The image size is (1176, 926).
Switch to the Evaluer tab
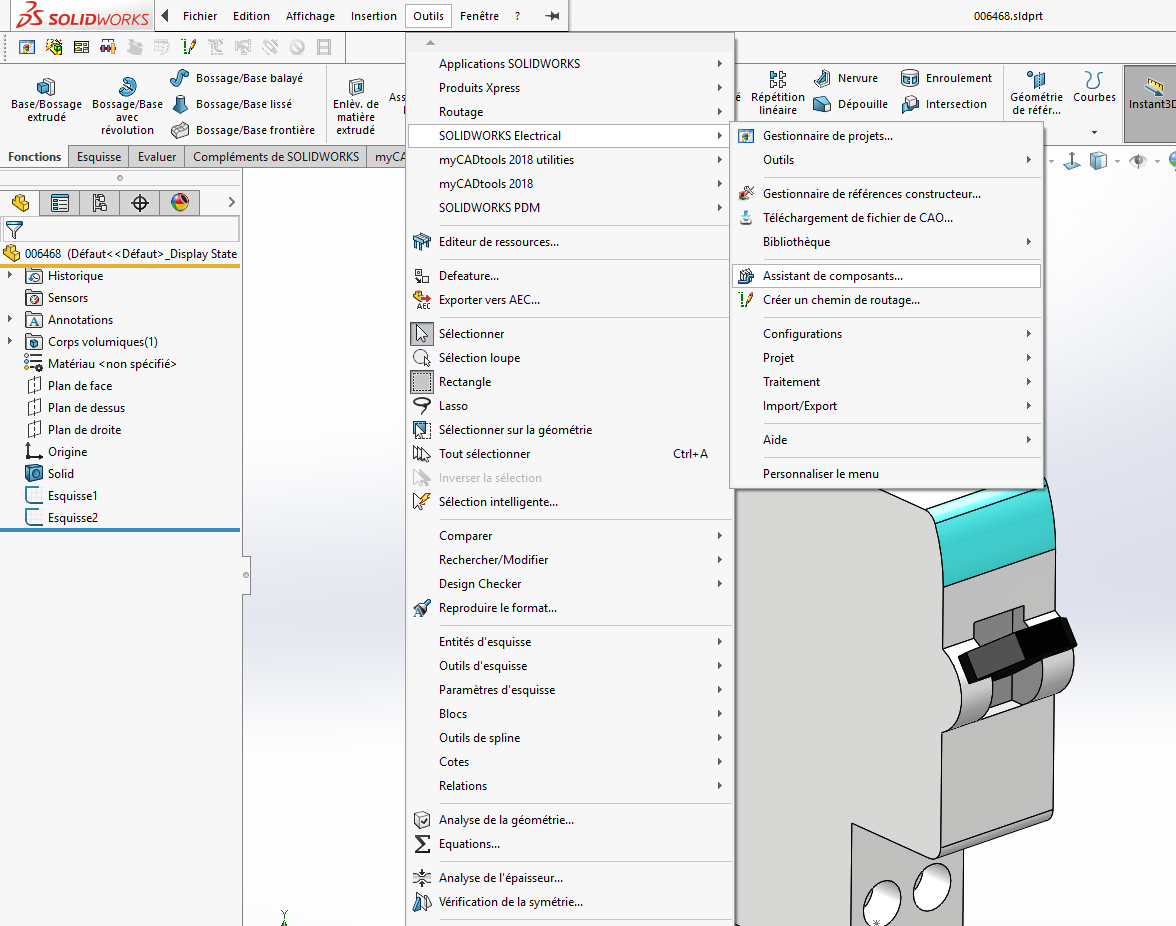click(x=157, y=157)
